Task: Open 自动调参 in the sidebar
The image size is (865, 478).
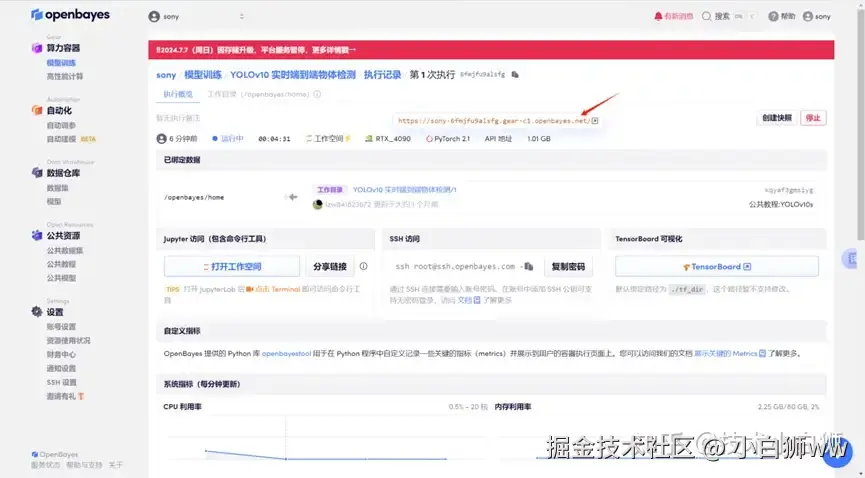Action: pos(61,125)
